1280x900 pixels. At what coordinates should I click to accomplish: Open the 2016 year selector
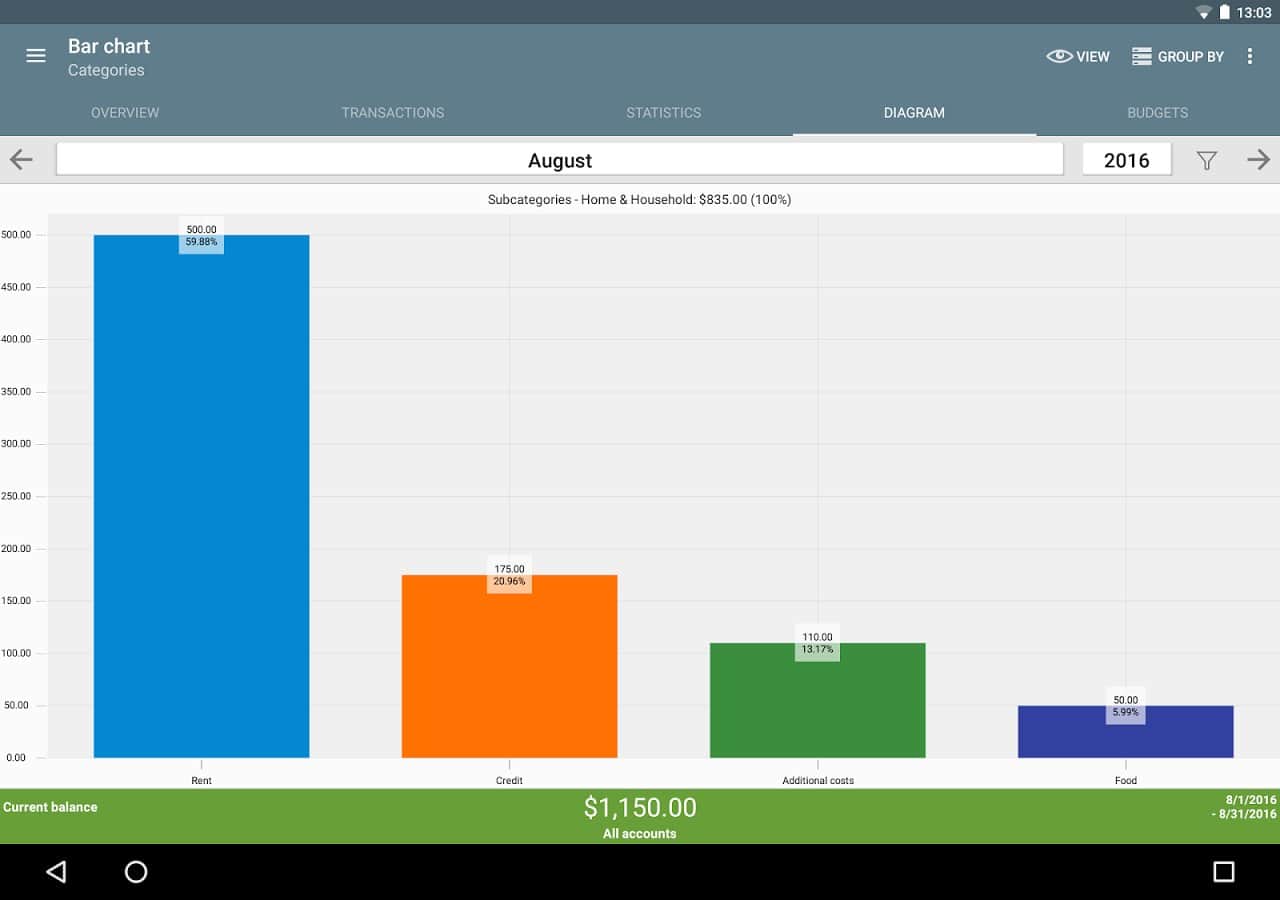pos(1126,160)
